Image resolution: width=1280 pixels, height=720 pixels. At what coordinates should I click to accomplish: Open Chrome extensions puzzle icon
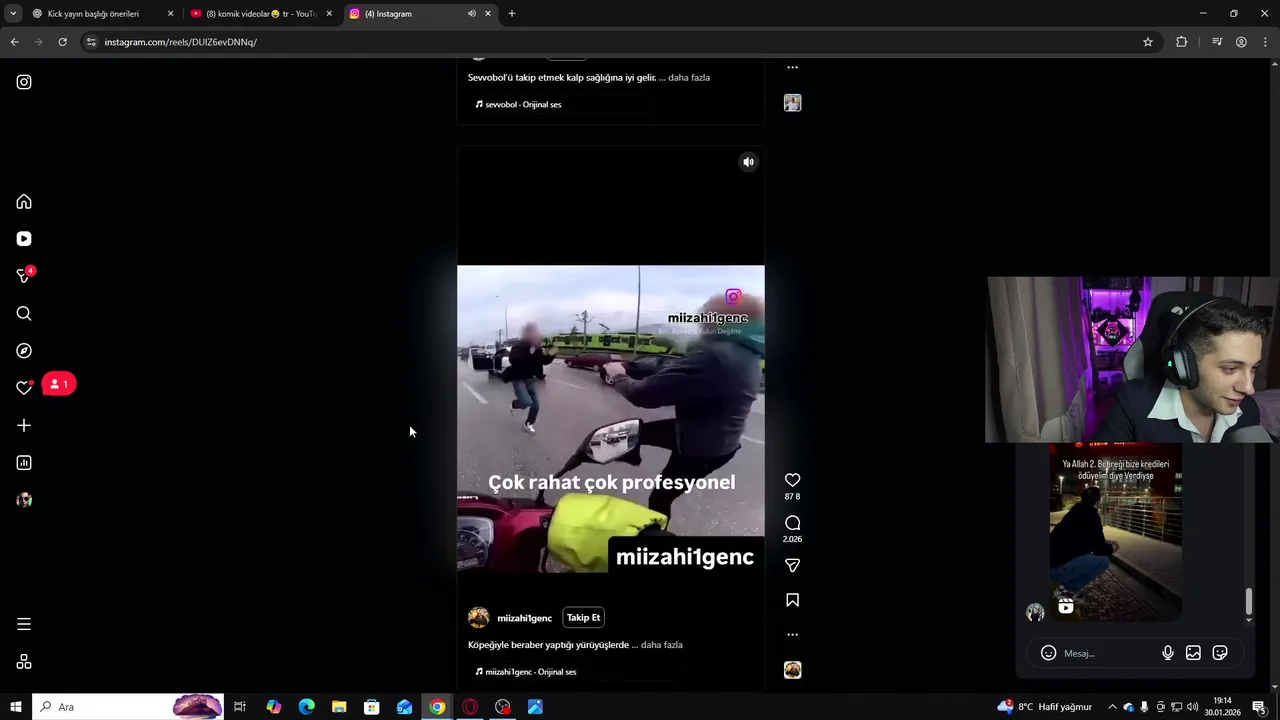1182,42
